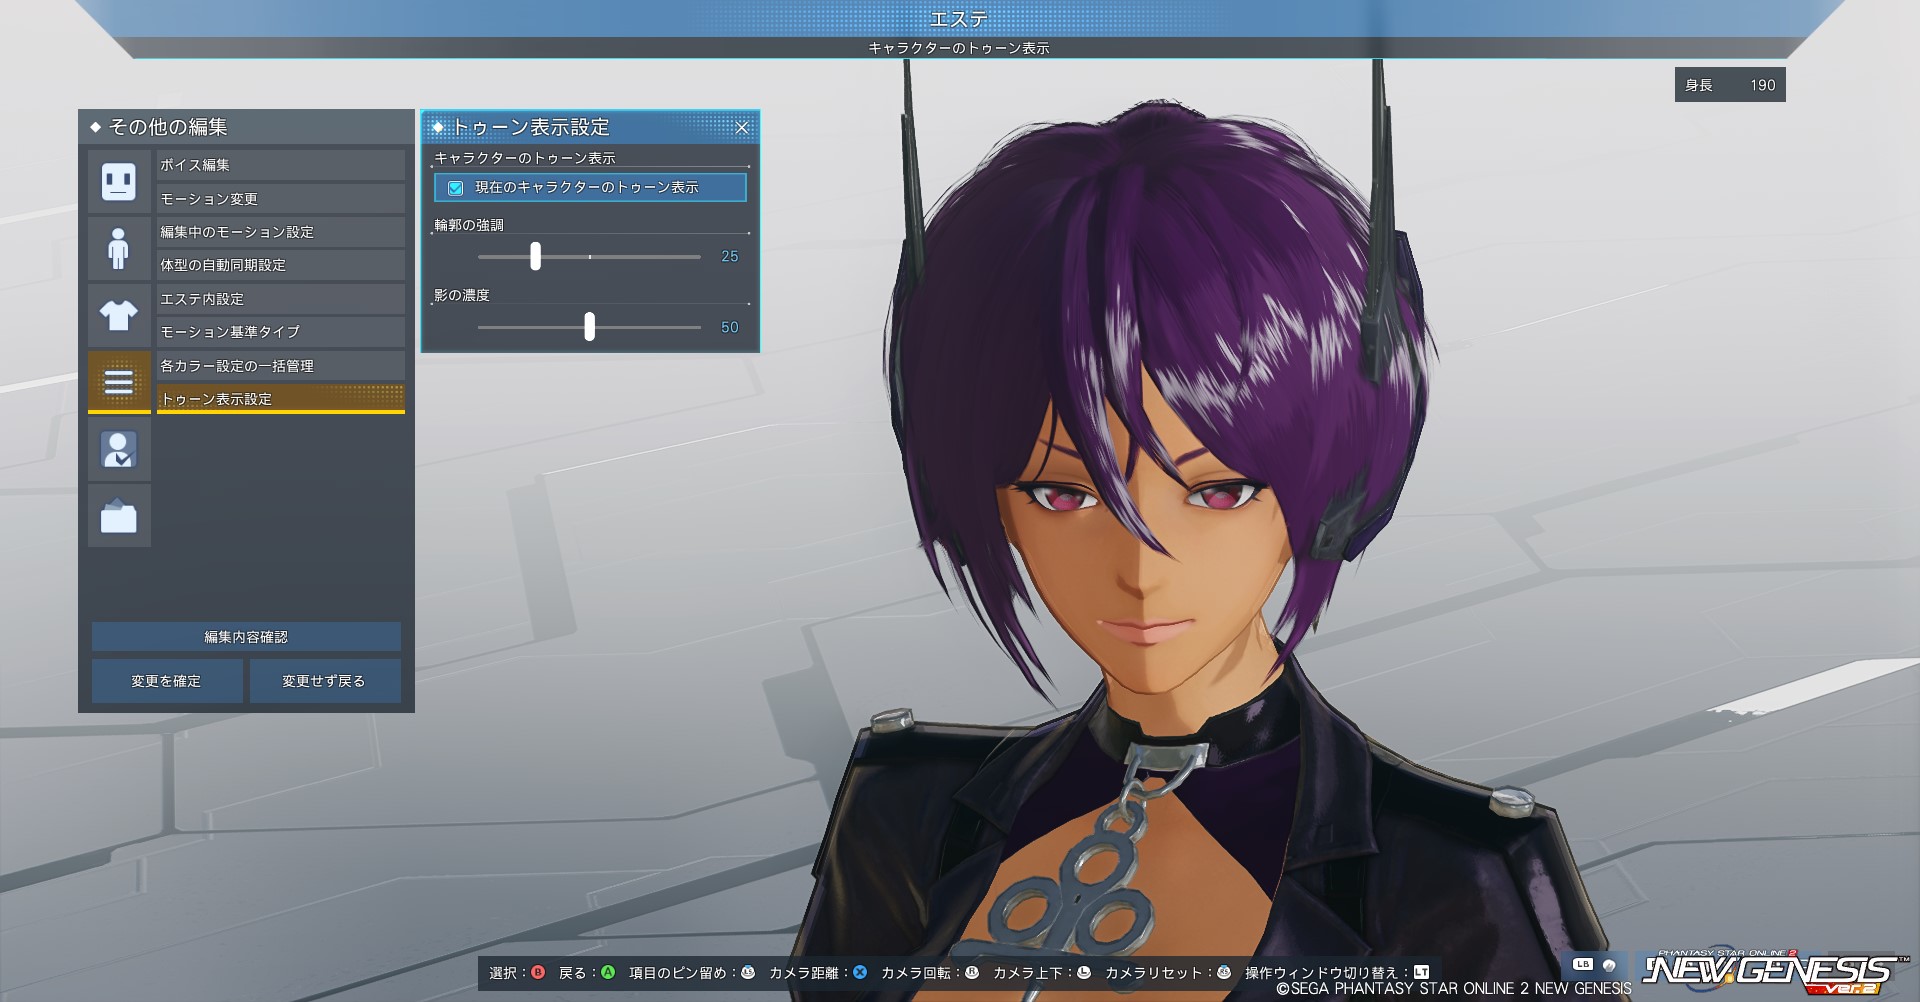Click the エステ title at top
The image size is (1920, 1002).
[959, 18]
